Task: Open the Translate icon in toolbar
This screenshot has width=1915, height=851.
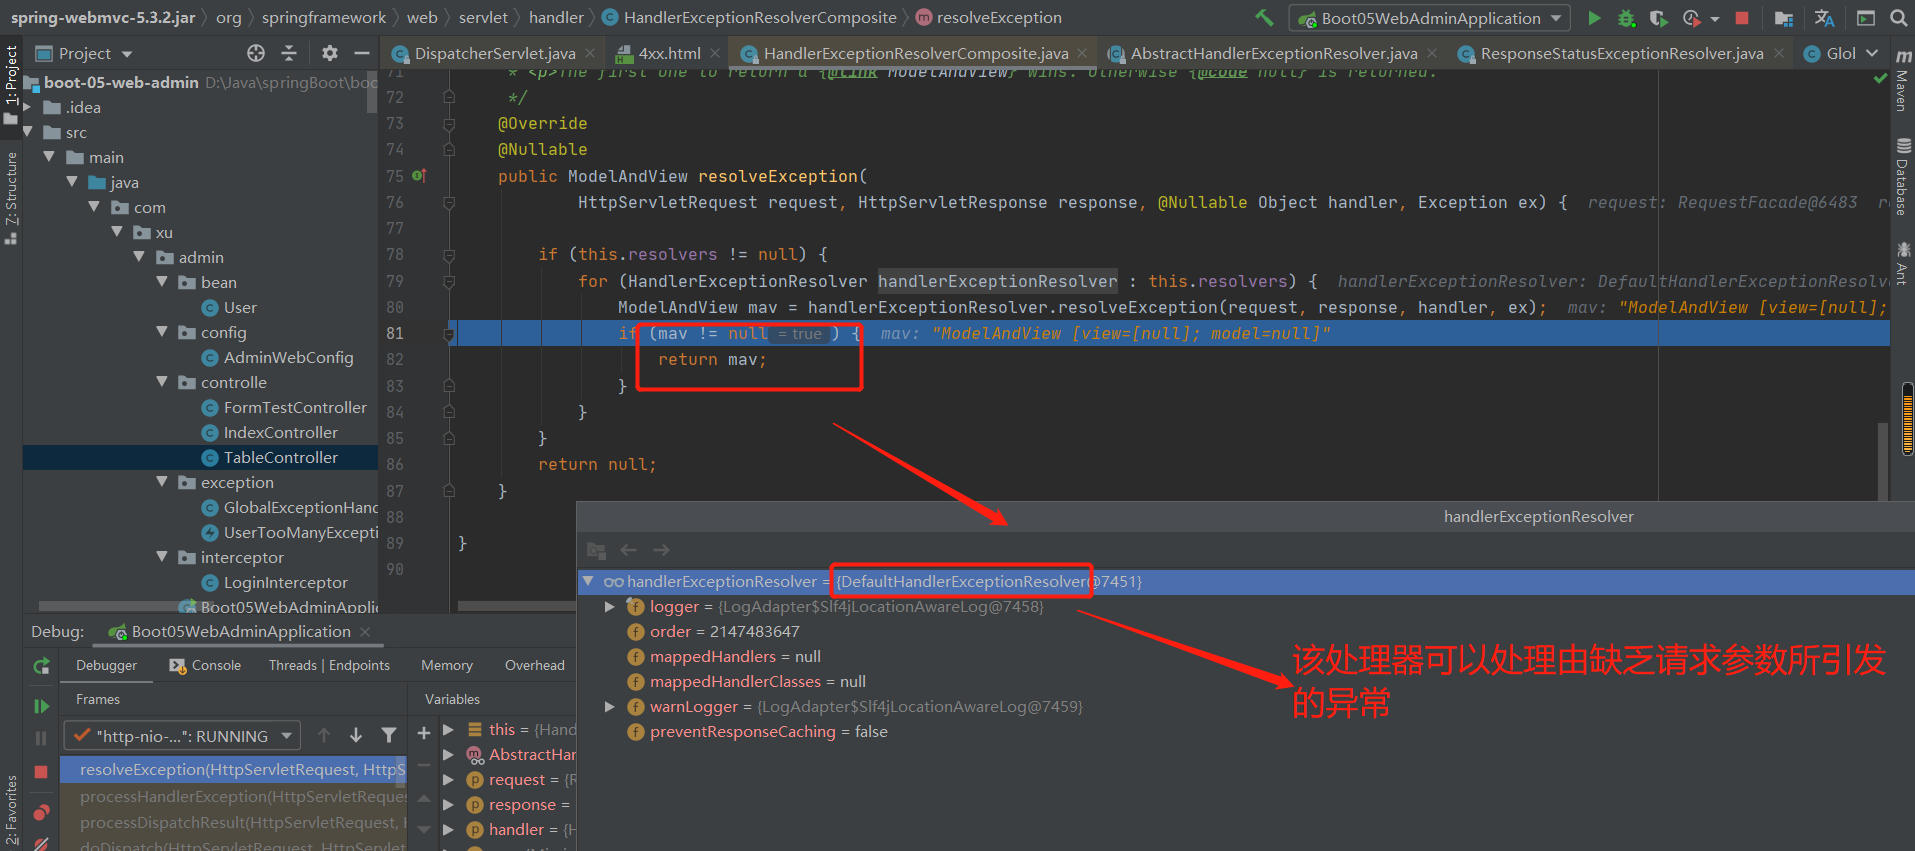Action: 1824,18
